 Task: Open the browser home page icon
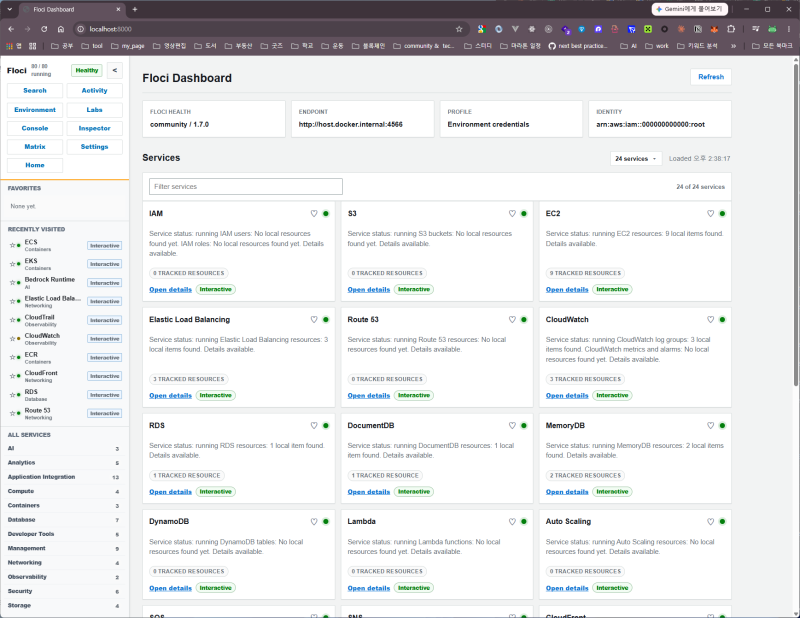point(61,29)
